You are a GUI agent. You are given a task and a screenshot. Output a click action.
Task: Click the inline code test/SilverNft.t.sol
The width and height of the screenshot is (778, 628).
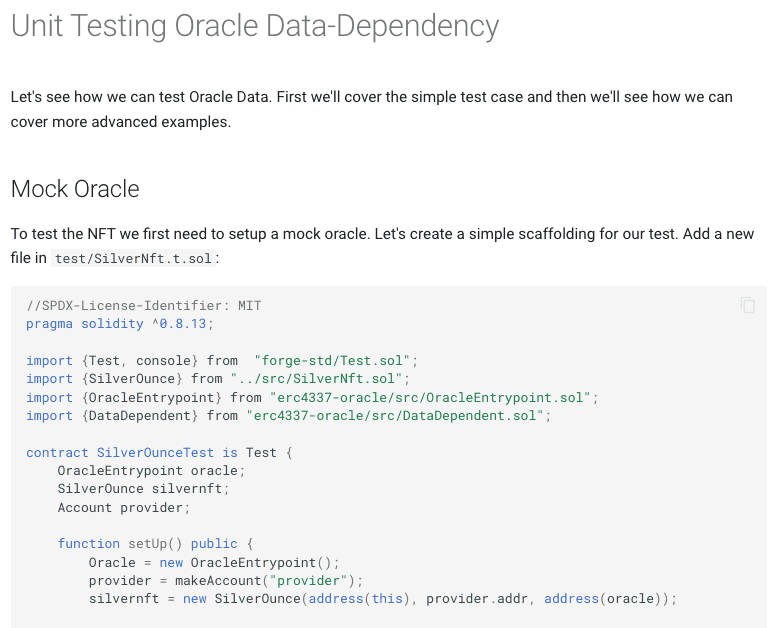tap(134, 258)
